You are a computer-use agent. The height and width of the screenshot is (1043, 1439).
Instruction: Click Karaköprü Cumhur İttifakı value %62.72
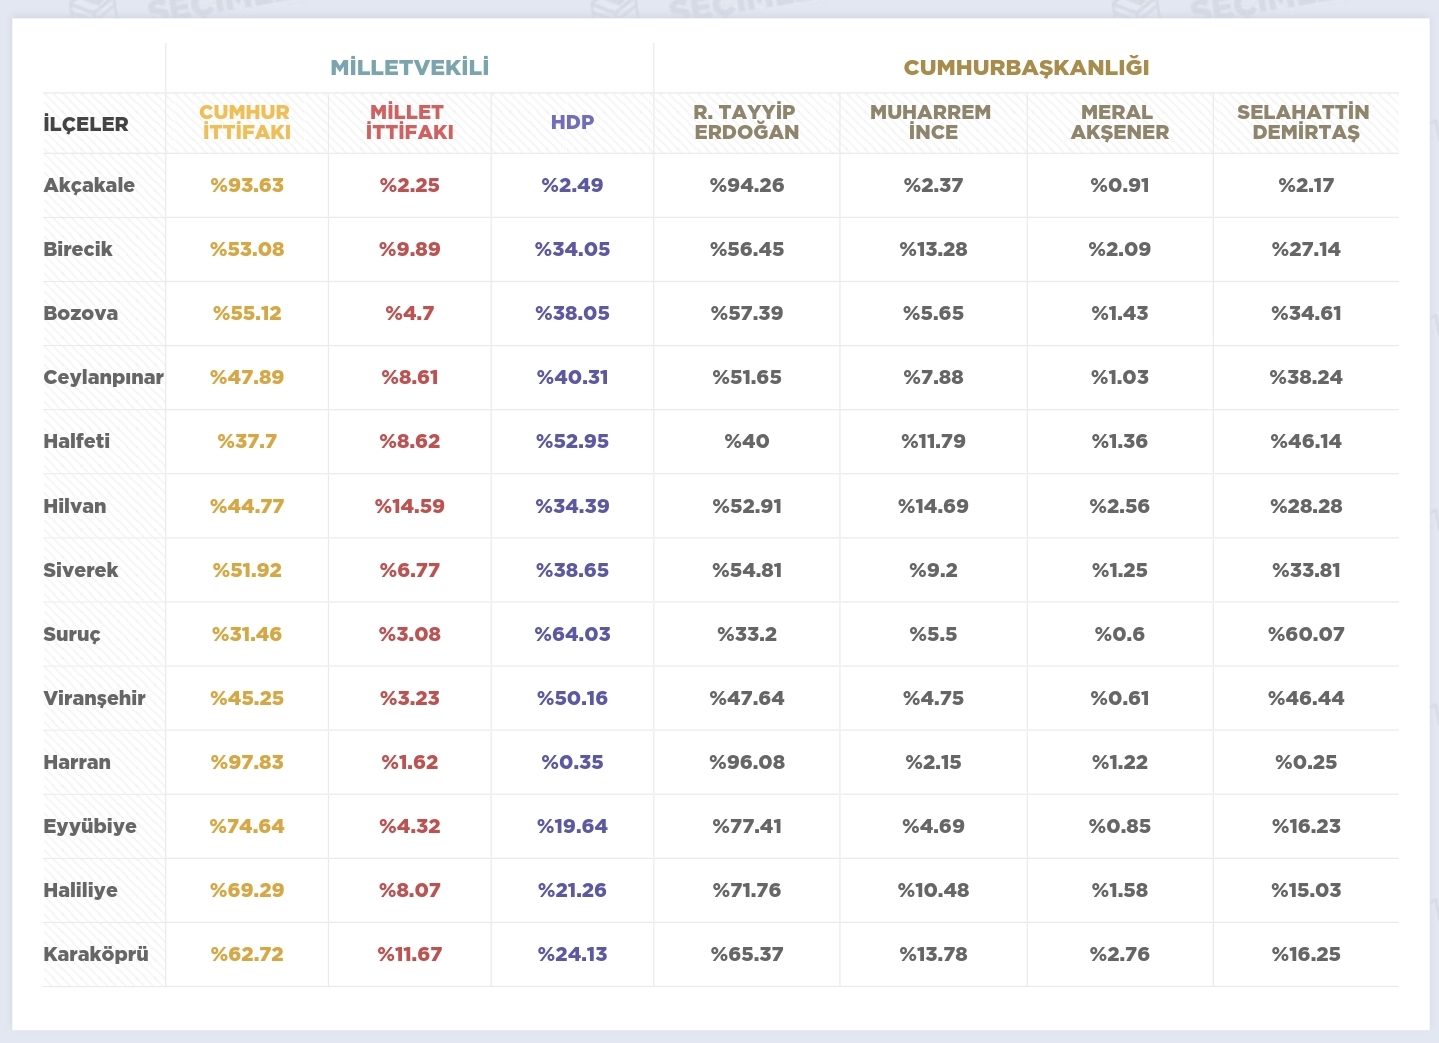tap(247, 954)
